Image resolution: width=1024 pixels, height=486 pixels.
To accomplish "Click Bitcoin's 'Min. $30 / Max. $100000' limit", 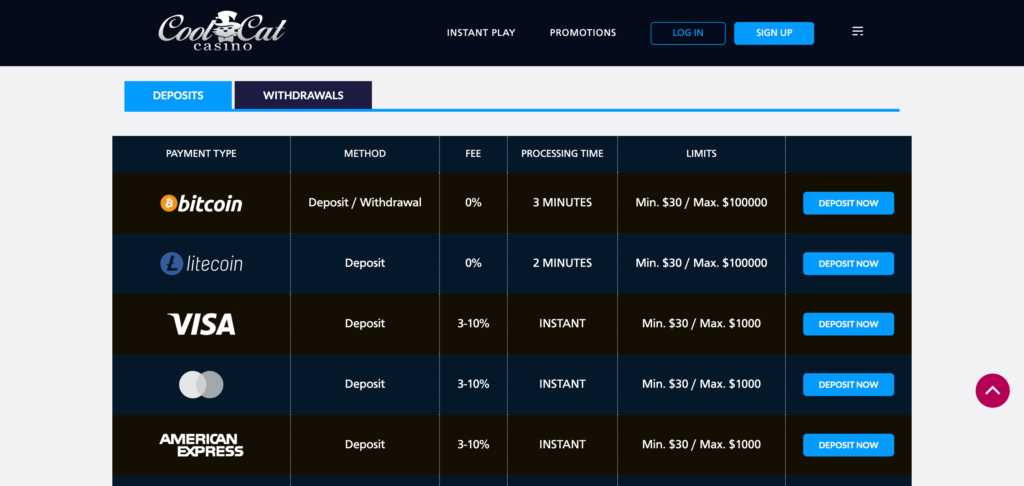I will (x=701, y=202).
